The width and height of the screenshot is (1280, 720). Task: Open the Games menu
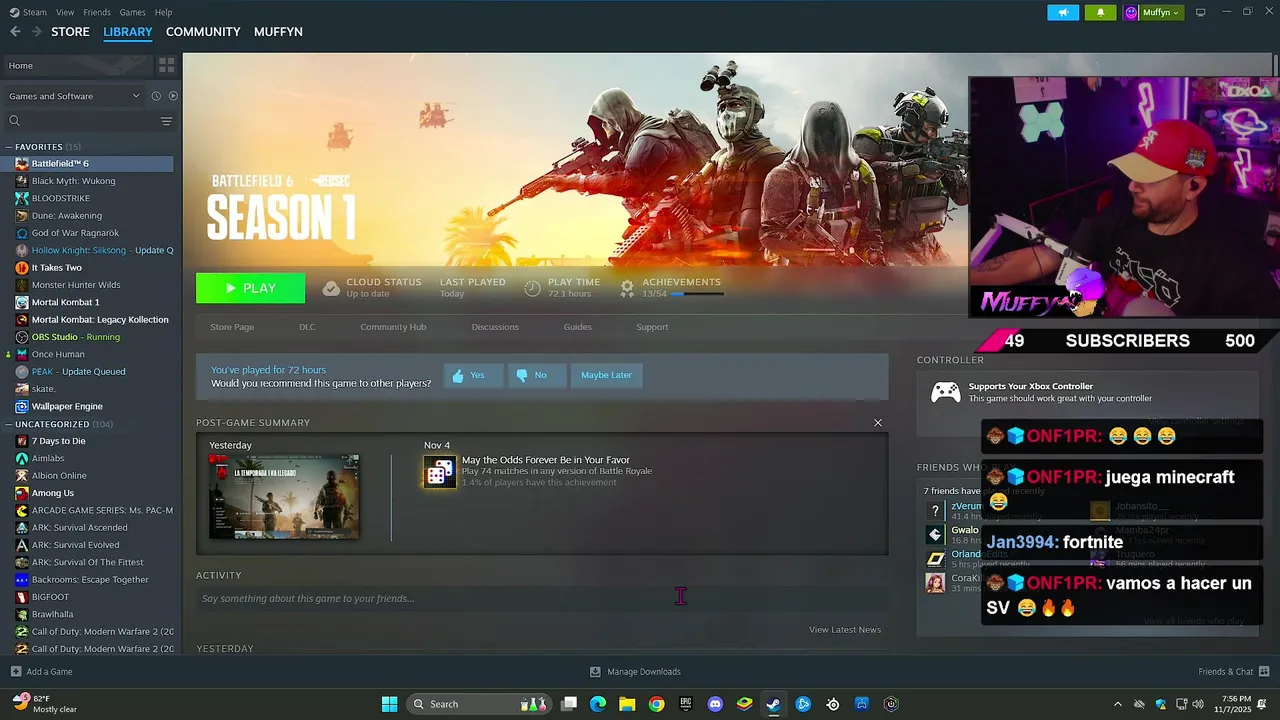click(x=132, y=12)
